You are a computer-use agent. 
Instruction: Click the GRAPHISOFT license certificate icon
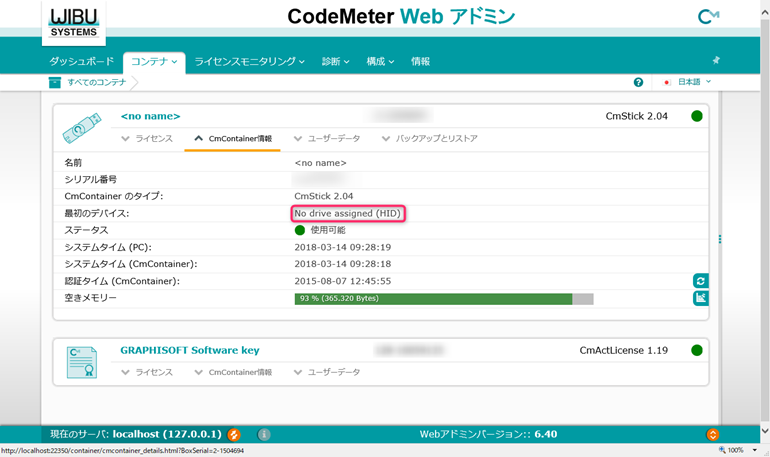[82, 362]
